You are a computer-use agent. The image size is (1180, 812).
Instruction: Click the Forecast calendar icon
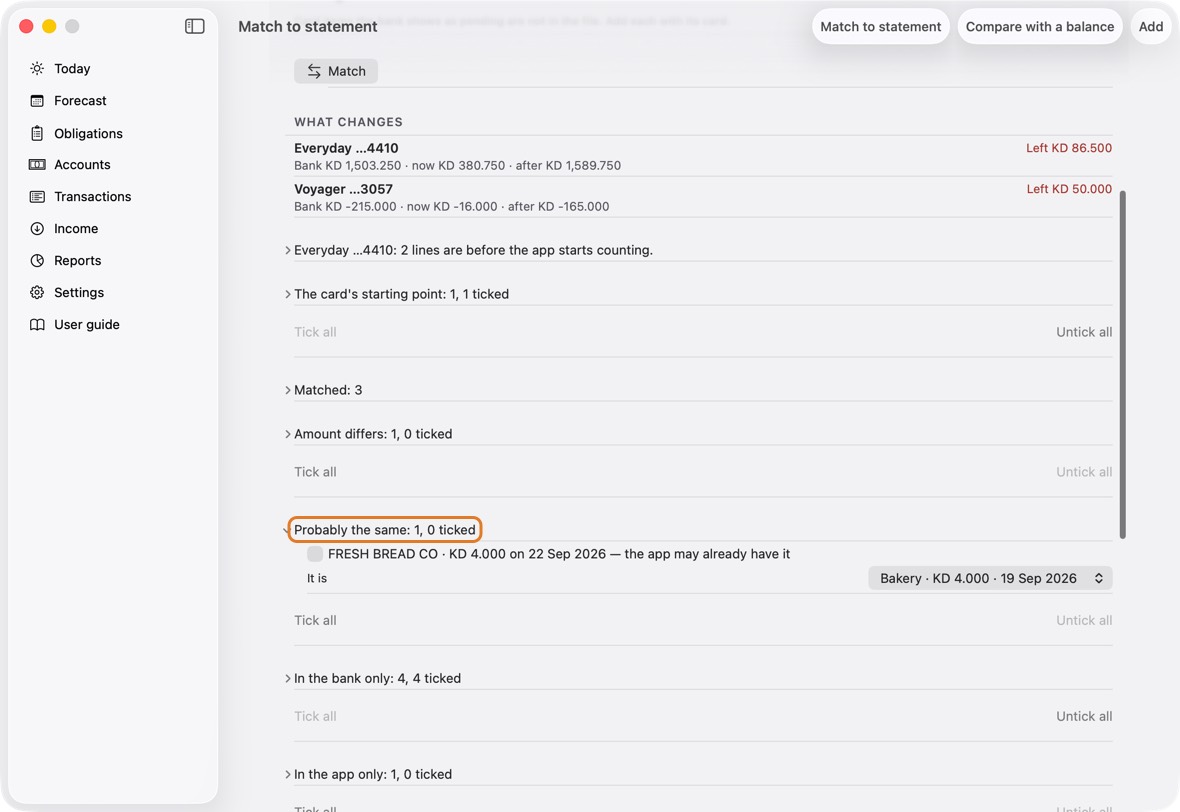click(37, 101)
